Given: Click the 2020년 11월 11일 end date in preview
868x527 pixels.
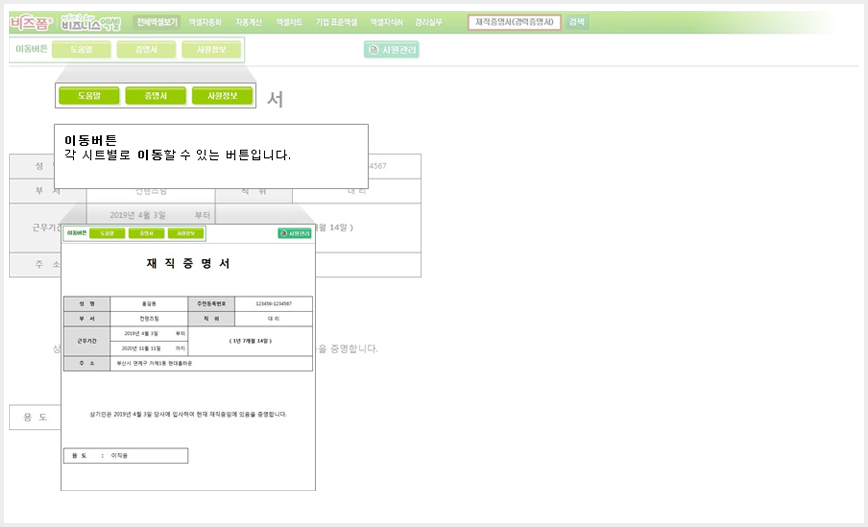Looking at the screenshot, I should [x=141, y=349].
